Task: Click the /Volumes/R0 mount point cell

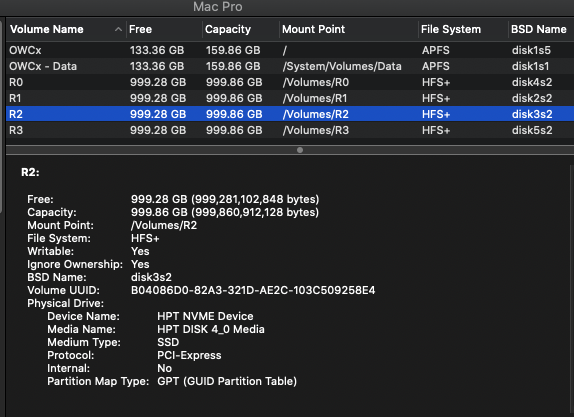Action: tap(316, 82)
